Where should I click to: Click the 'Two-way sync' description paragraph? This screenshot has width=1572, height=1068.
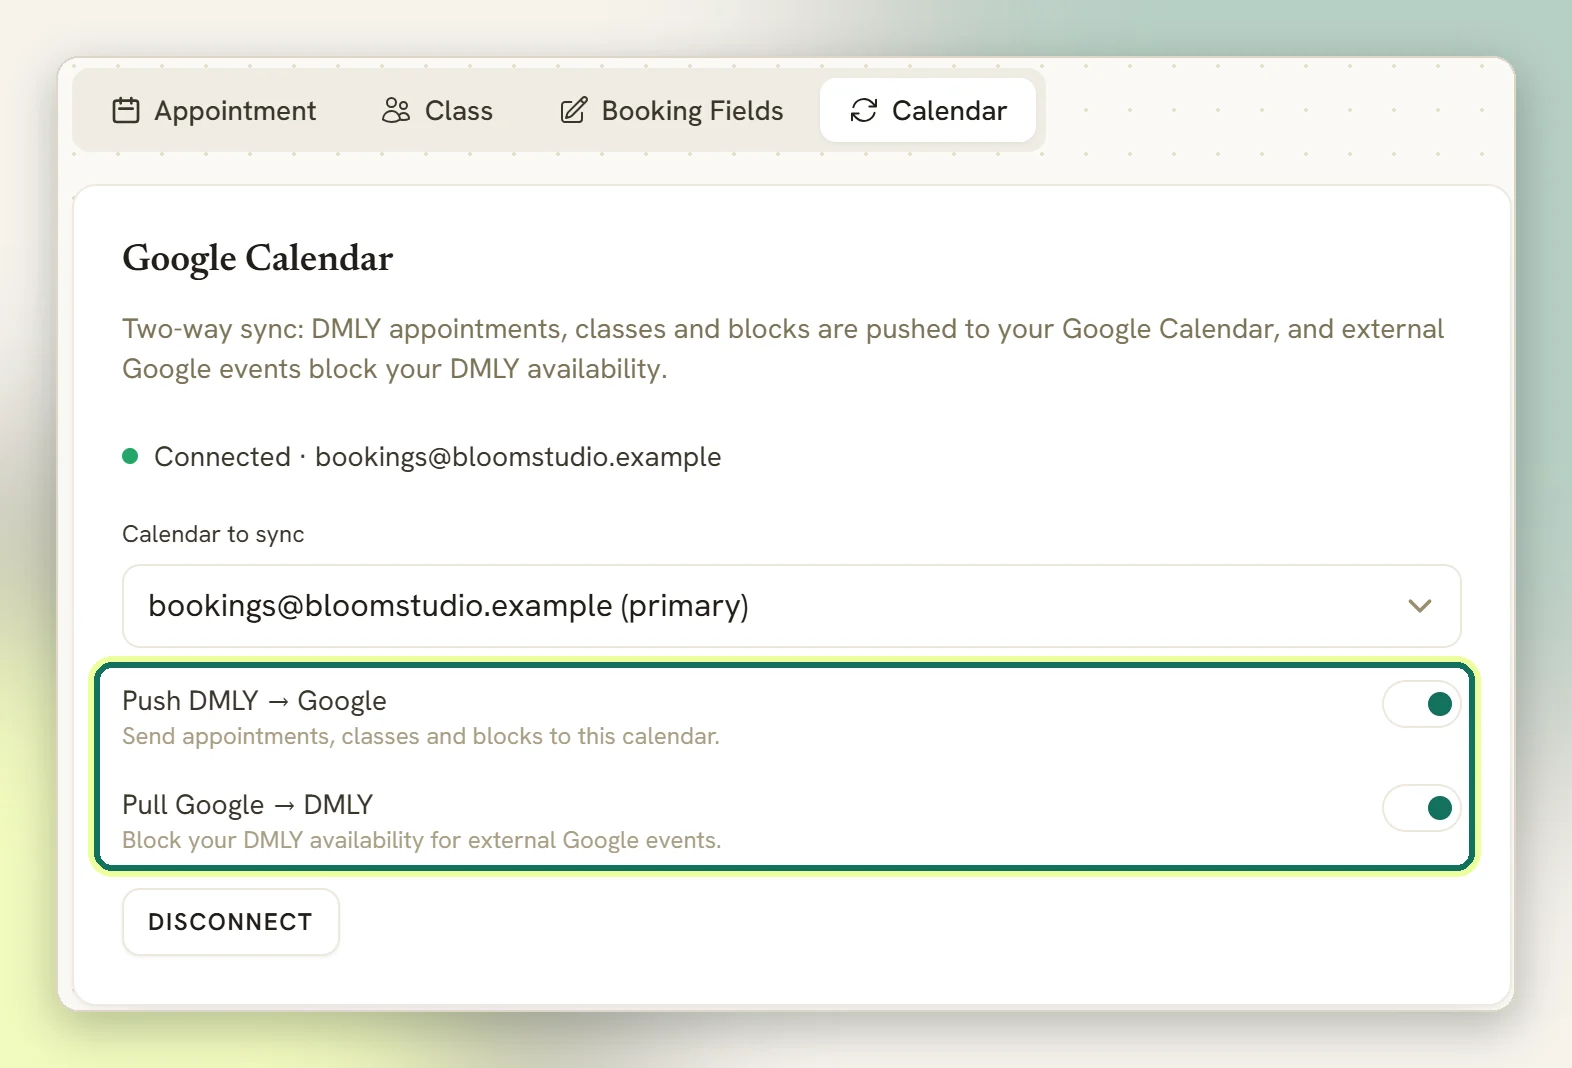coord(783,349)
